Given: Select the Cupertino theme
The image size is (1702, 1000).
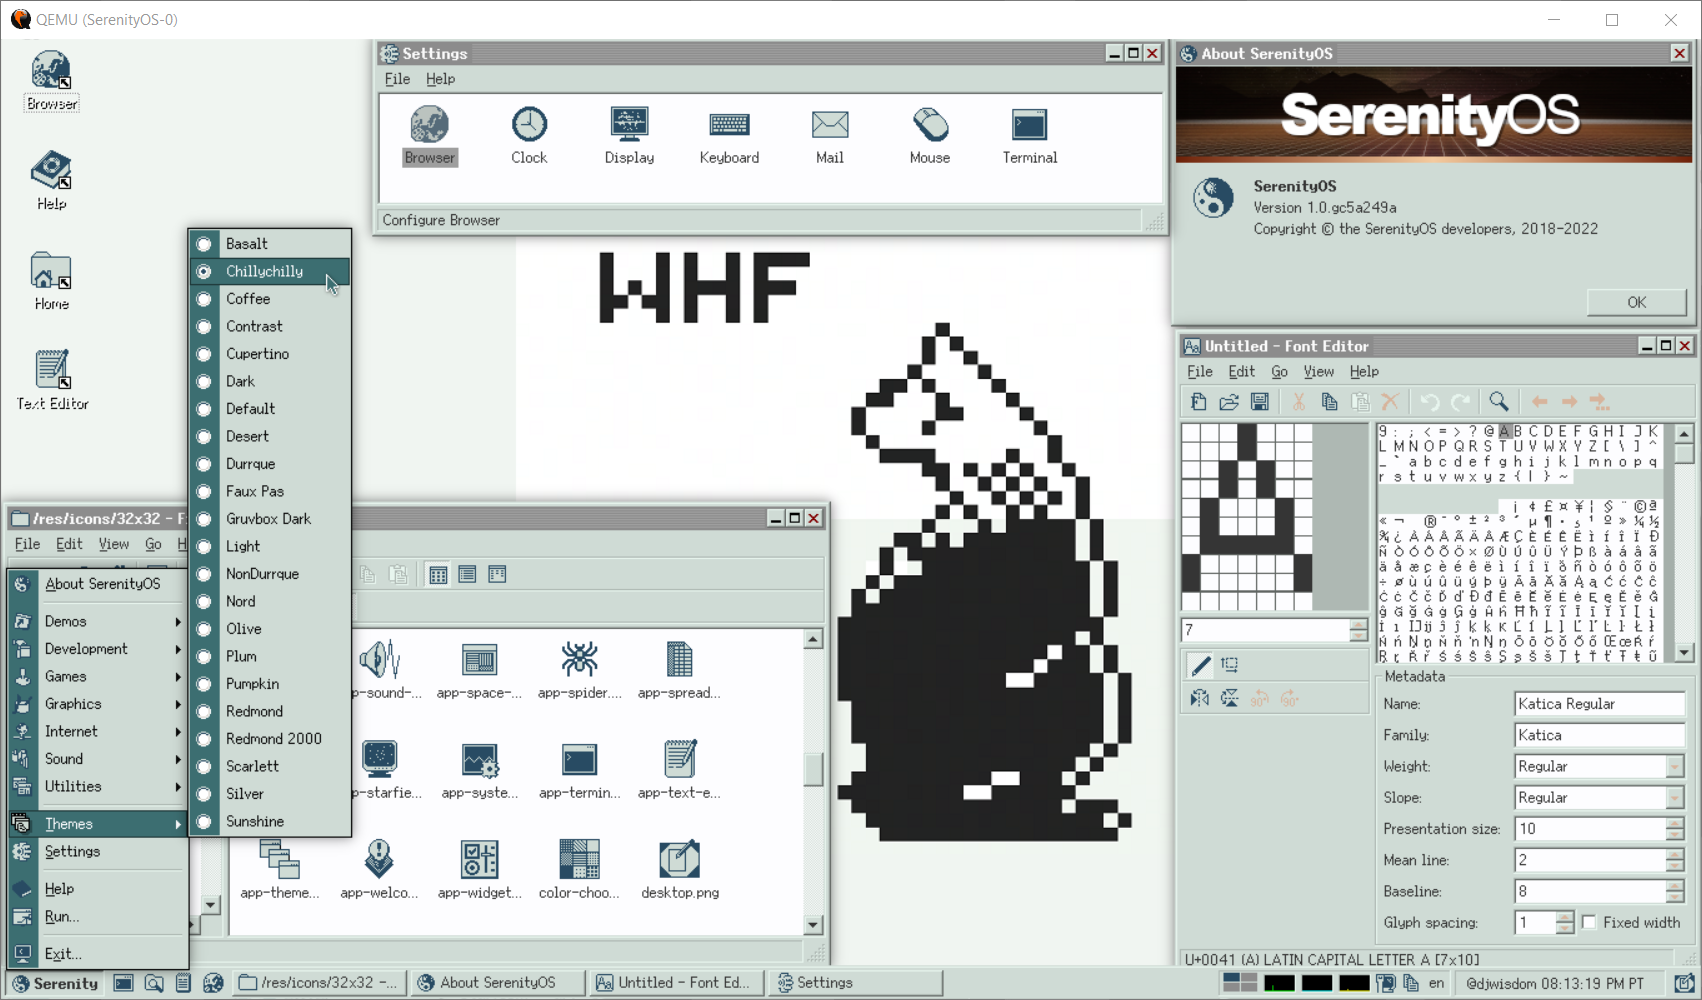Looking at the screenshot, I should pyautogui.click(x=270, y=353).
